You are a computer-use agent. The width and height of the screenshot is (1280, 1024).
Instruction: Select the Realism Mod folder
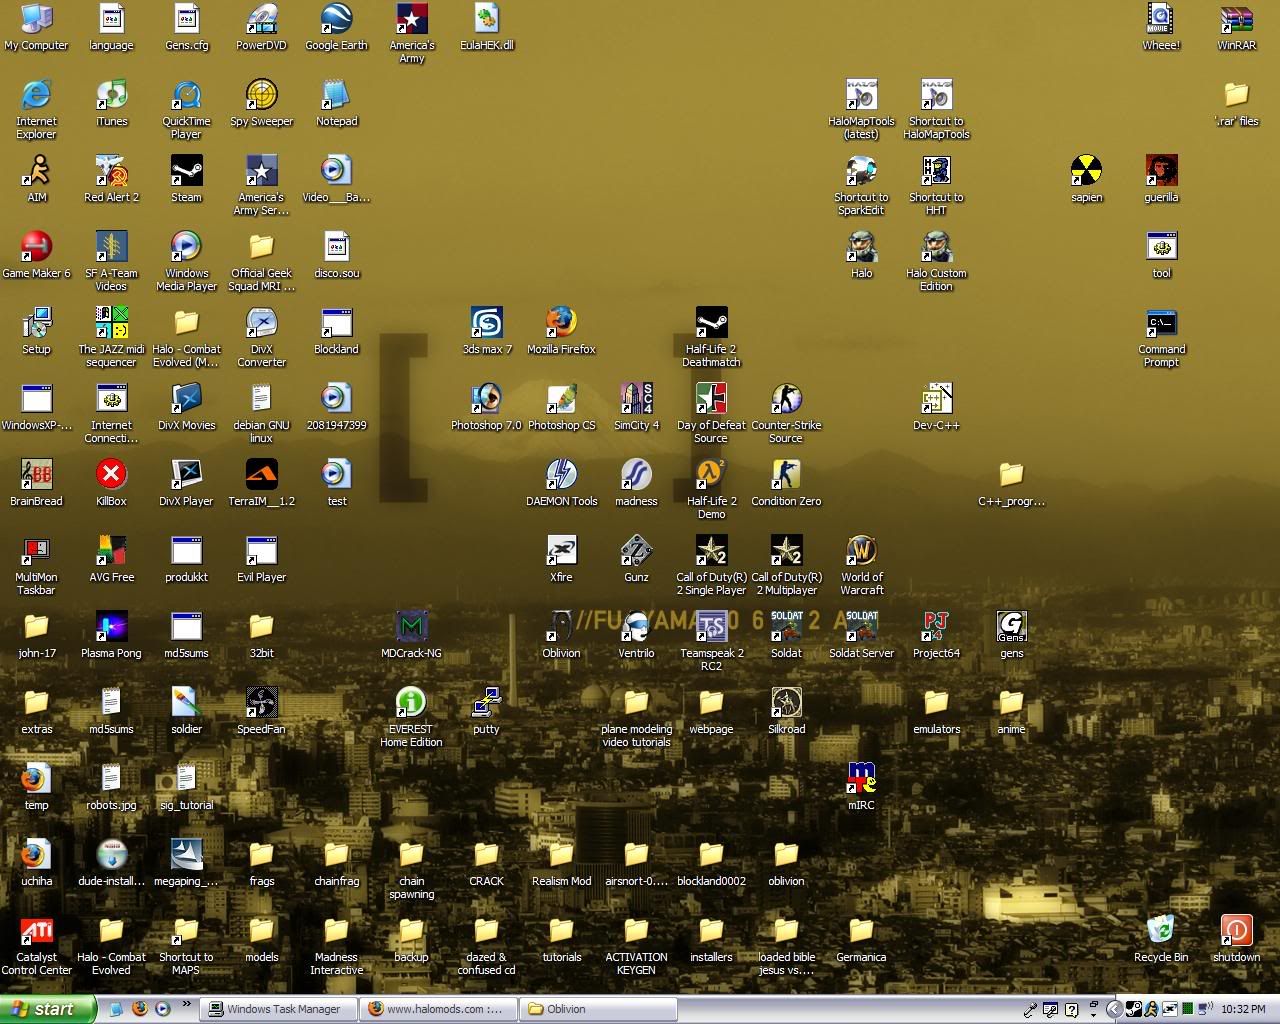tap(561, 863)
